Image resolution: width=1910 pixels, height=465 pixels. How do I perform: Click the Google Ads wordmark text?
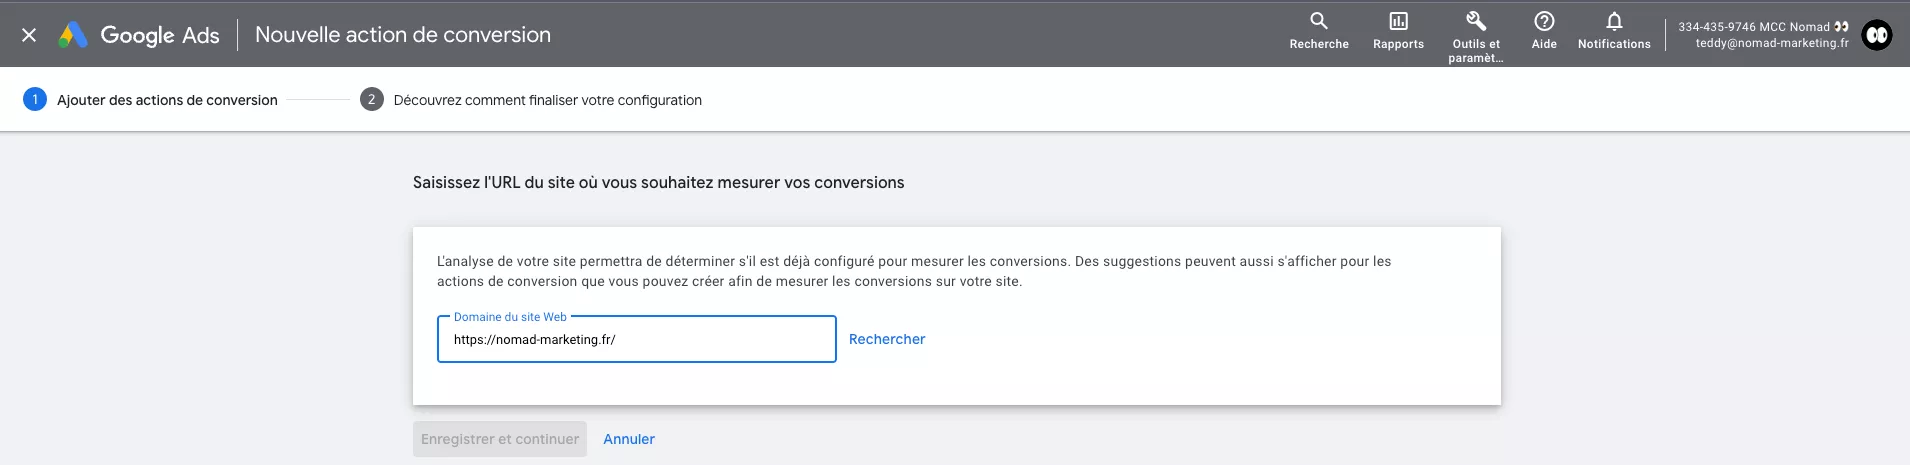160,35
